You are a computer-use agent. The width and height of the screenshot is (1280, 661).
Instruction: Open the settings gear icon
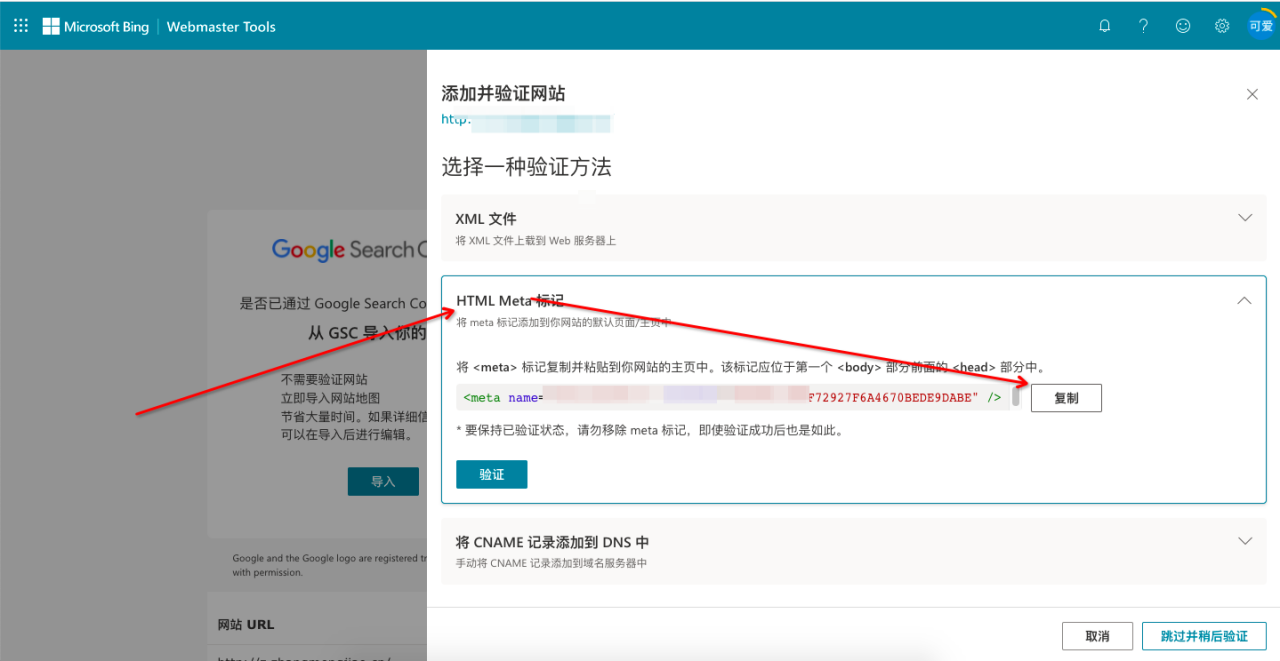point(1222,26)
